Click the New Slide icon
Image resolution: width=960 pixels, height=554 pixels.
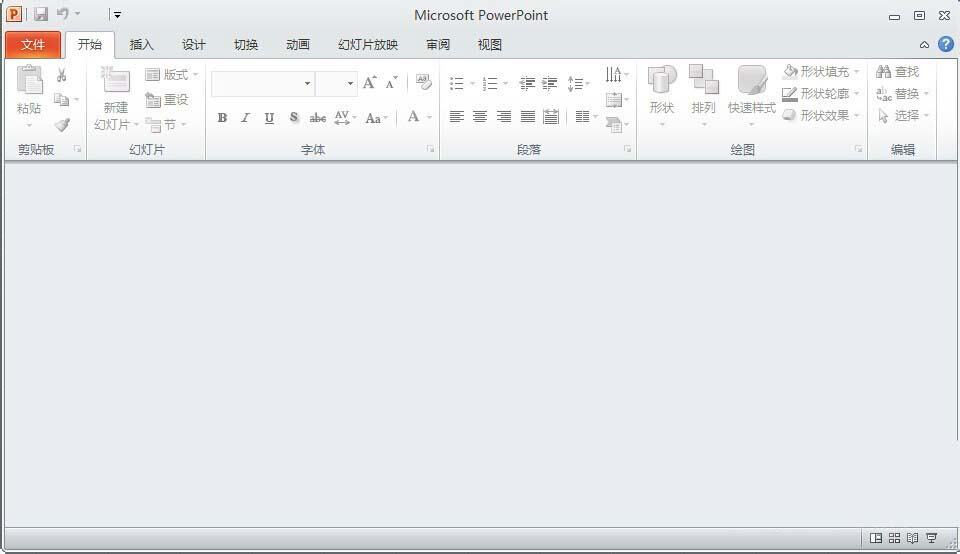click(116, 81)
